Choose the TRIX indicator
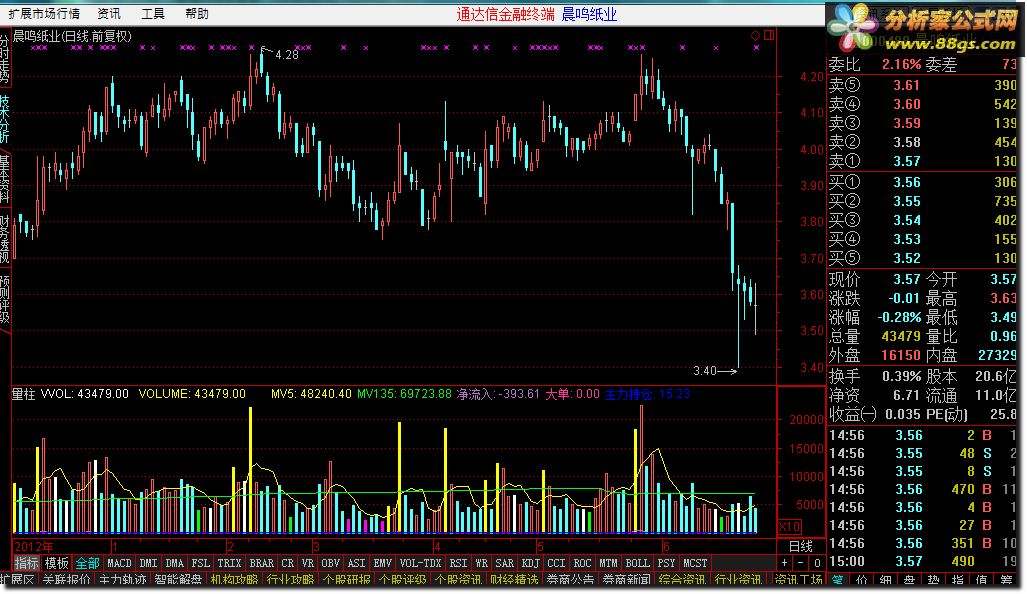1027x594 pixels. tap(229, 563)
